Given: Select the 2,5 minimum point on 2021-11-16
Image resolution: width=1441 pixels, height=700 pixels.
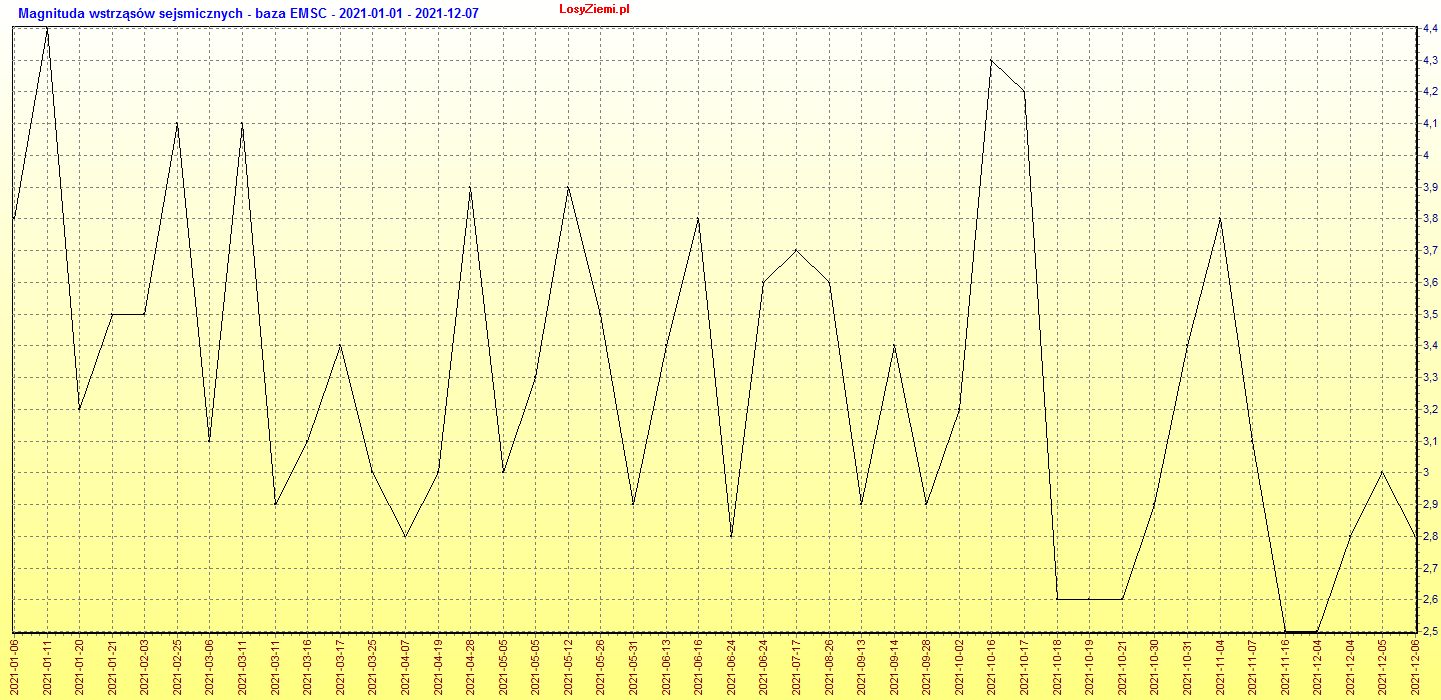Looking at the screenshot, I should (x=1284, y=631).
